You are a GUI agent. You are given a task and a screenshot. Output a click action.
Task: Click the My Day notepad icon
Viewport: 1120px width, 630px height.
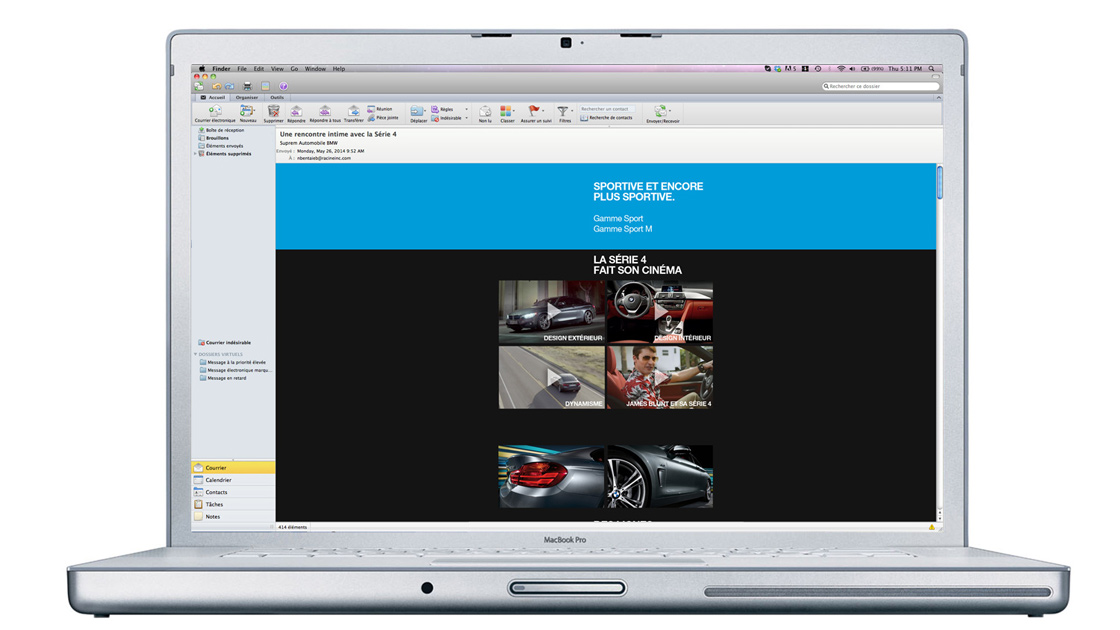265,86
